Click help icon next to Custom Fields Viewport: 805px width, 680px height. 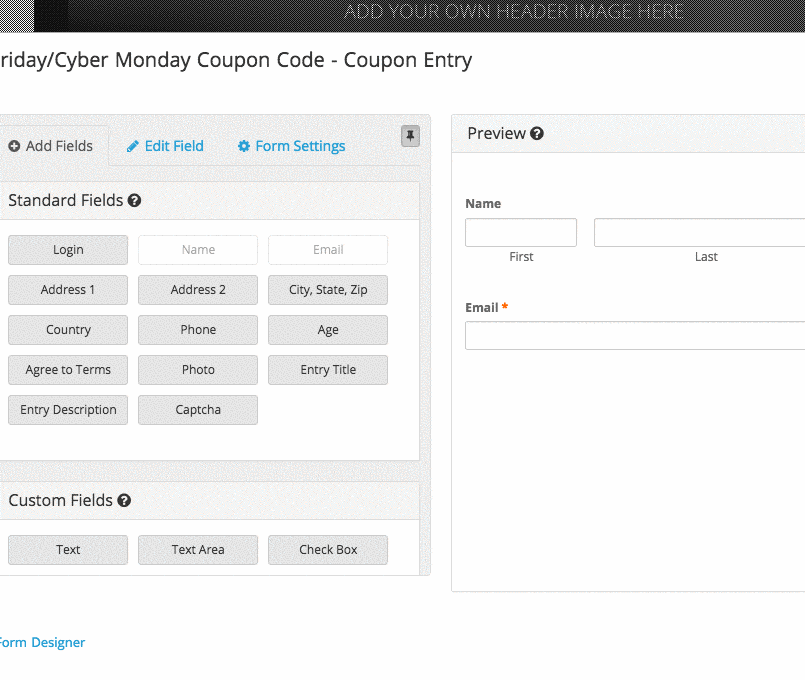pos(124,501)
